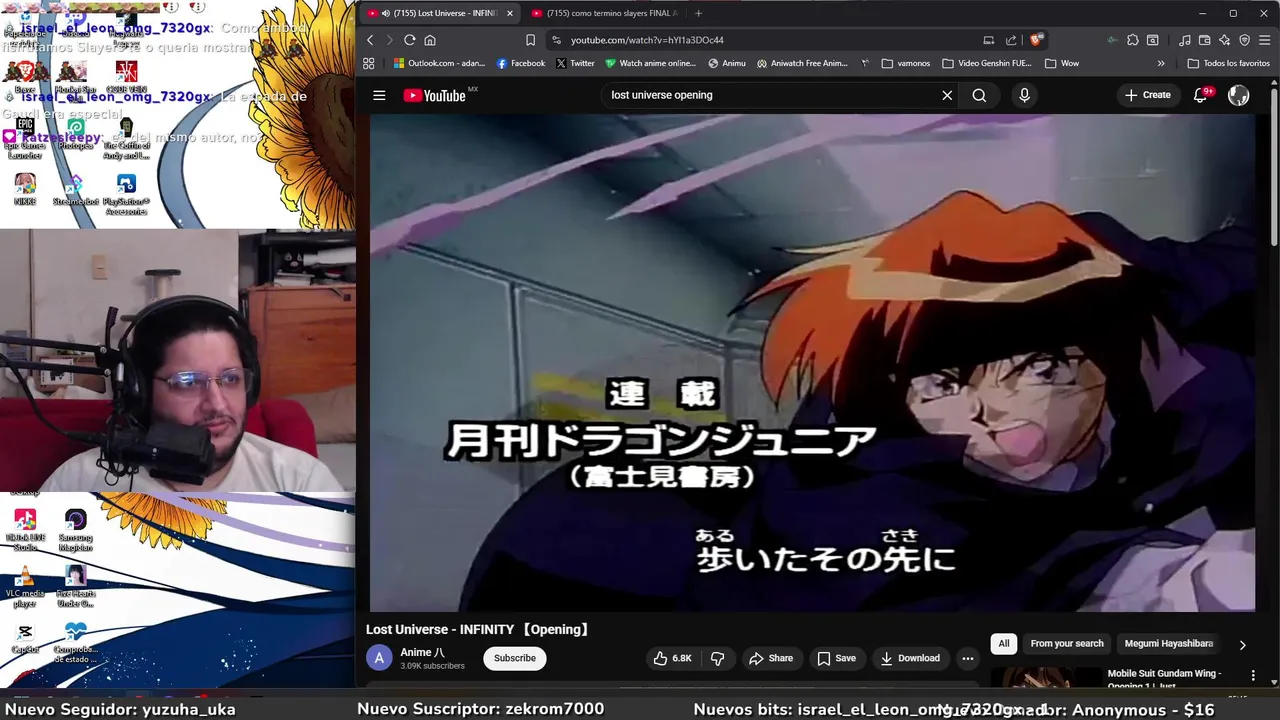Go forward in browser history
Image resolution: width=1280 pixels, height=720 pixels.
pos(389,40)
